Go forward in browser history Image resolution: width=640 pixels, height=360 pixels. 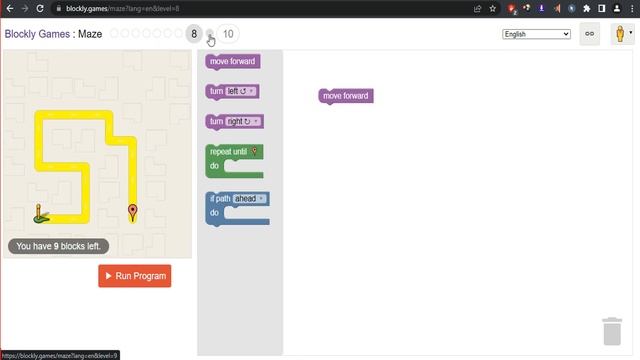(x=25, y=9)
